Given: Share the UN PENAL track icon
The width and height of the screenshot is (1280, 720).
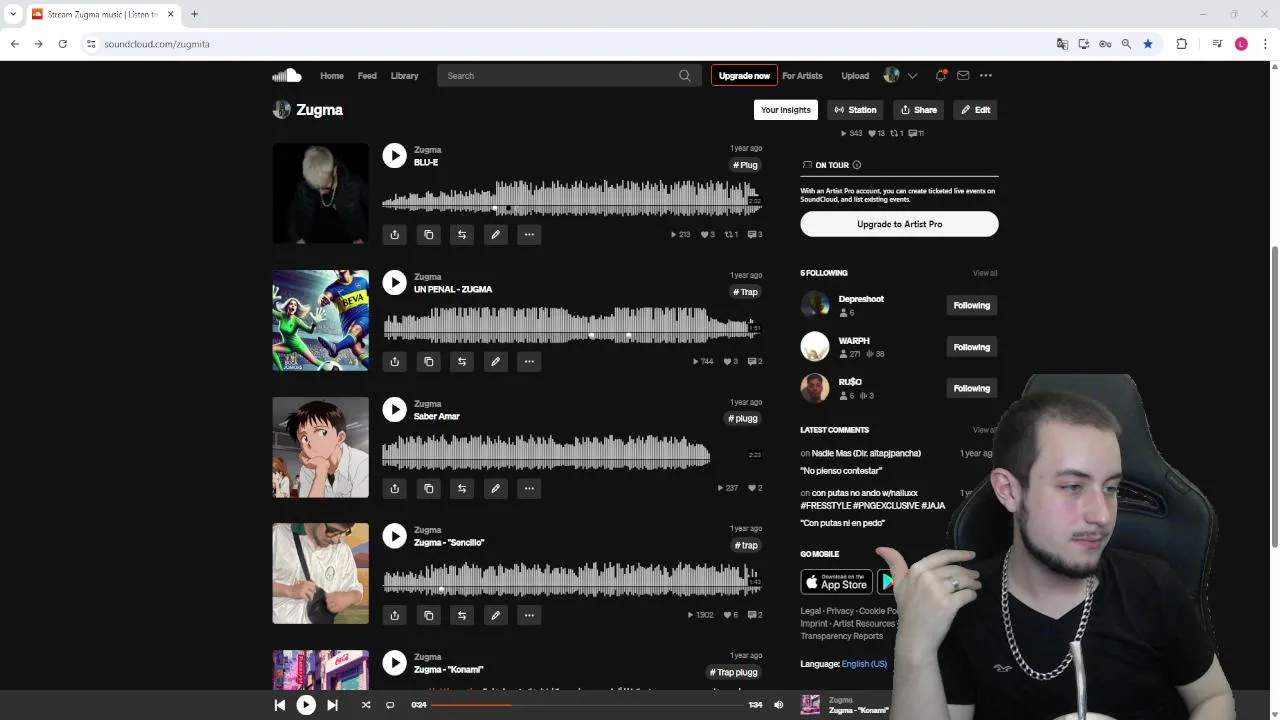Looking at the screenshot, I should pos(395,361).
